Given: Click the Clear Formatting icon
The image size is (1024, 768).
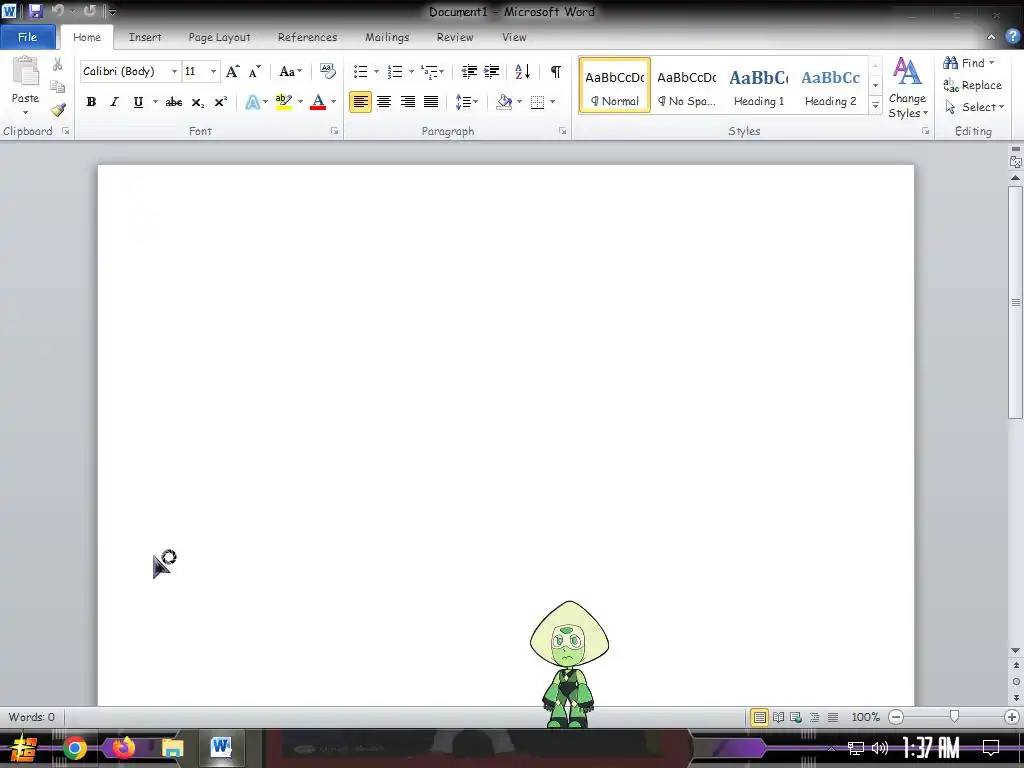Looking at the screenshot, I should pos(327,71).
